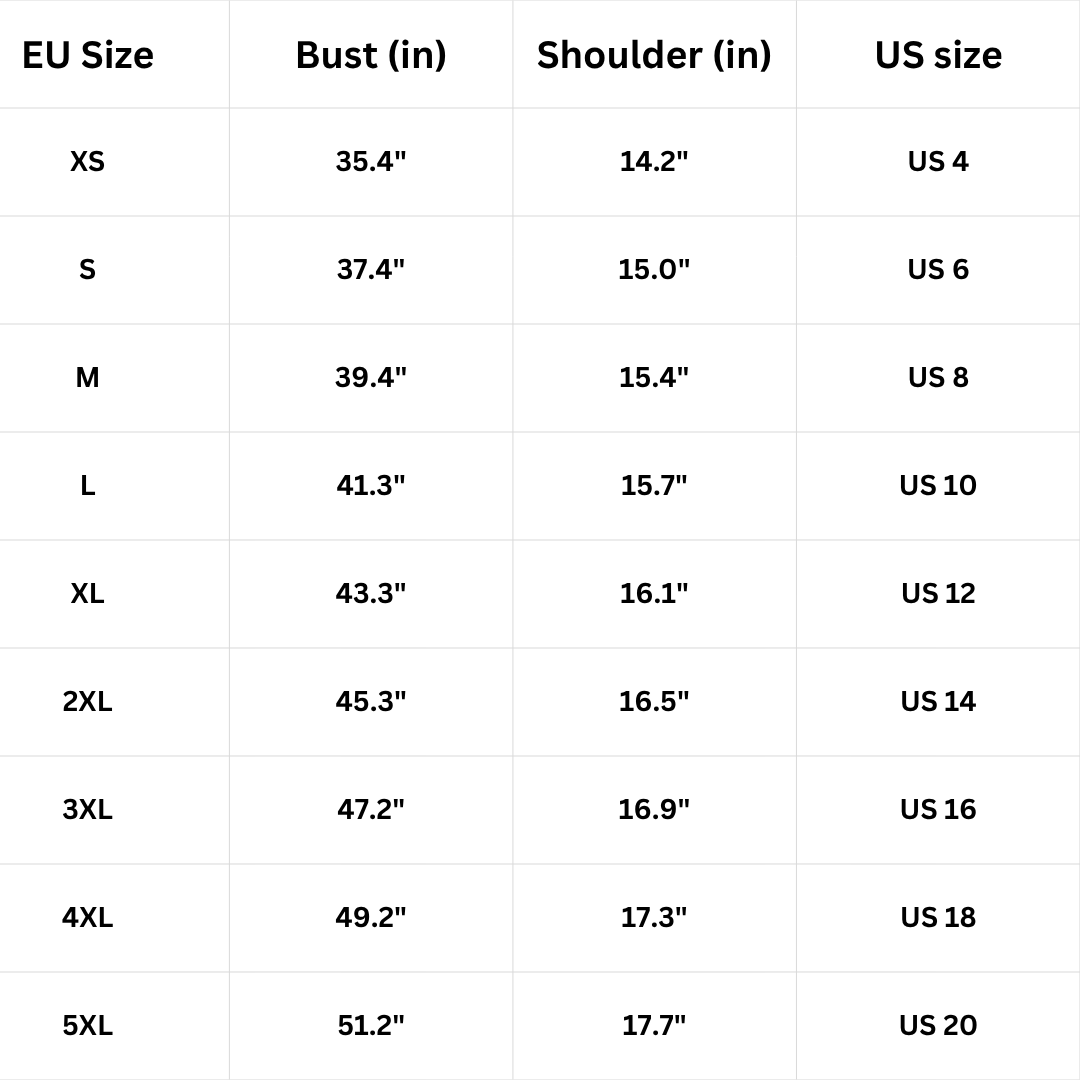The height and width of the screenshot is (1080, 1080).
Task: Click the 41.3" bust value
Action: point(371,485)
